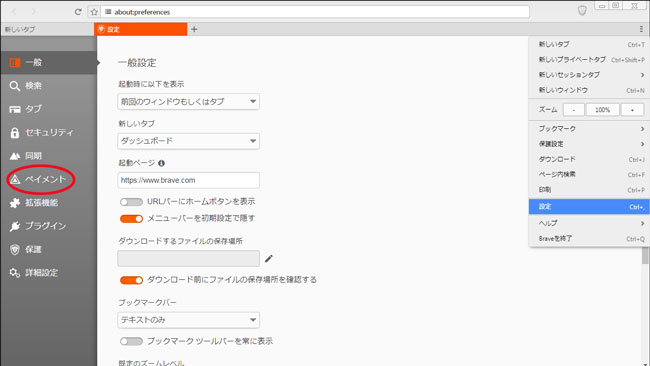Select 印刷 menu item
The width and height of the screenshot is (650, 366).
589,190
